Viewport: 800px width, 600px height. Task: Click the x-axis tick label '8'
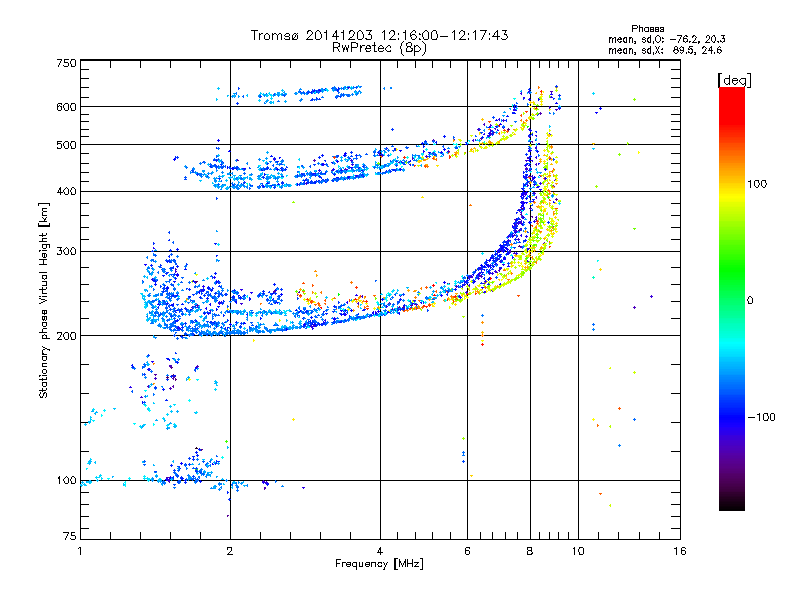tap(530, 551)
